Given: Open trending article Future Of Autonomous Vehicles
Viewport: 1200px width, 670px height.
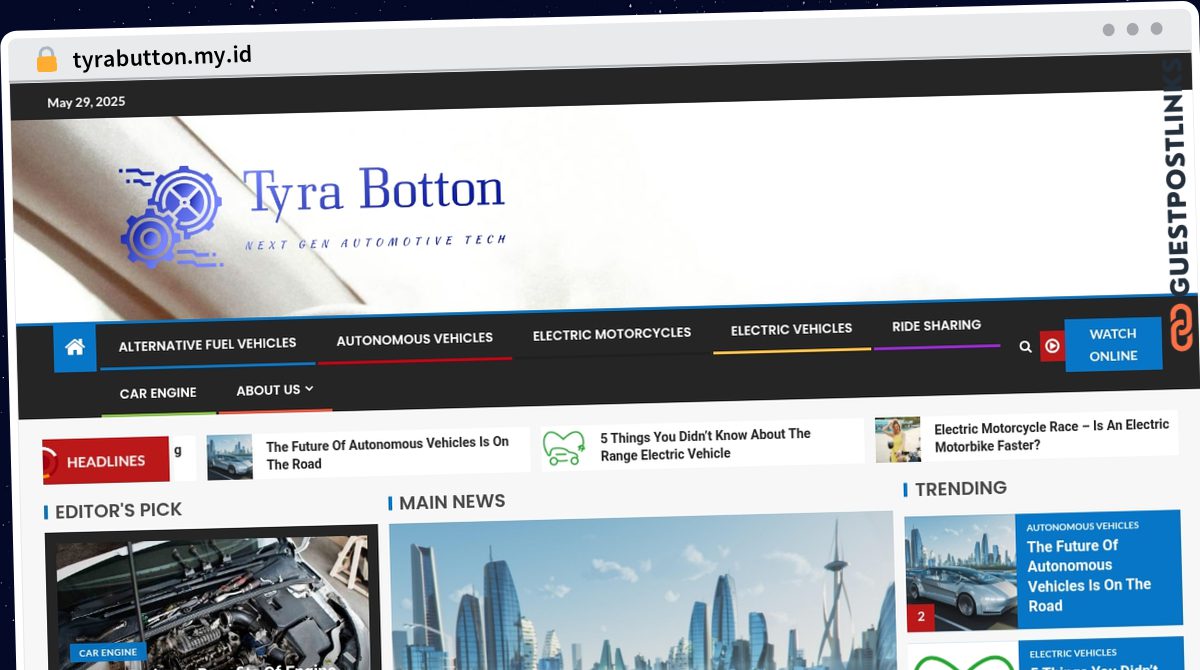Looking at the screenshot, I should pos(1089,575).
